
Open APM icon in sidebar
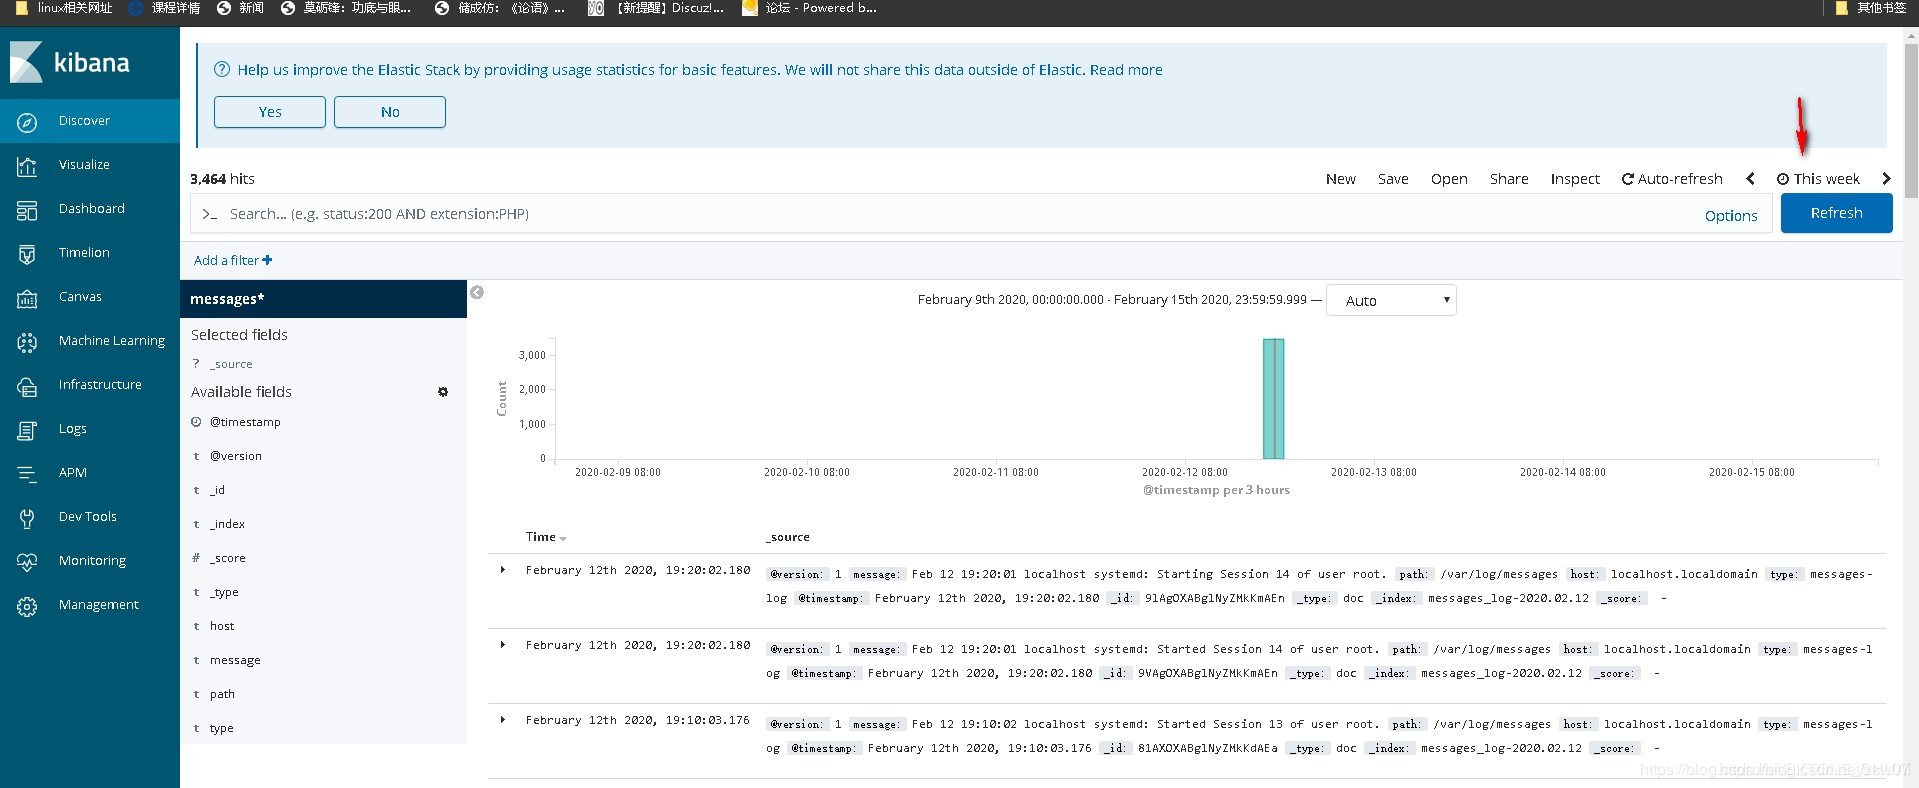[x=27, y=473]
